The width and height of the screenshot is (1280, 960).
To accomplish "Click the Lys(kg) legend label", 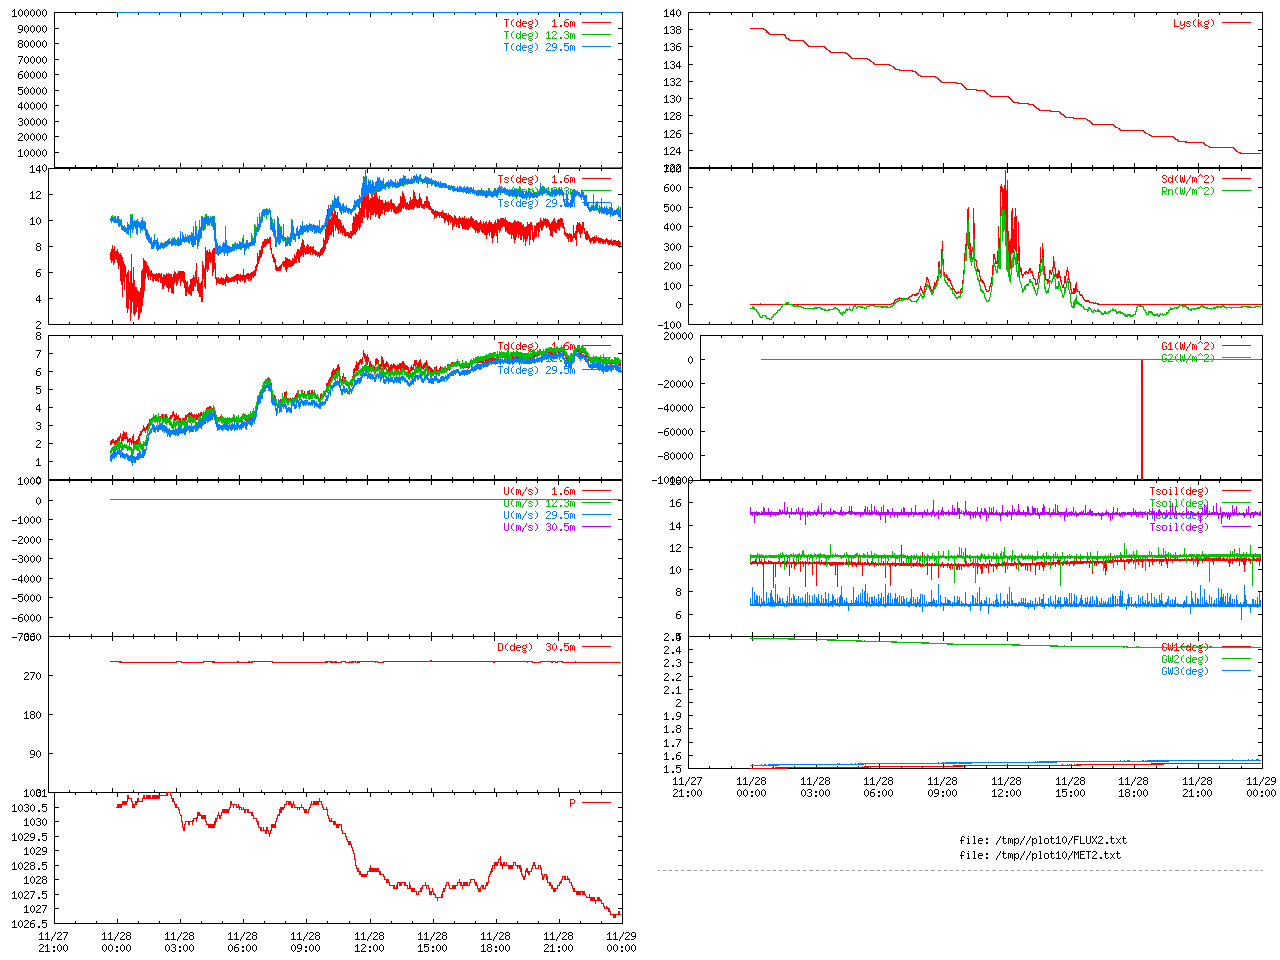I will [x=1193, y=23].
